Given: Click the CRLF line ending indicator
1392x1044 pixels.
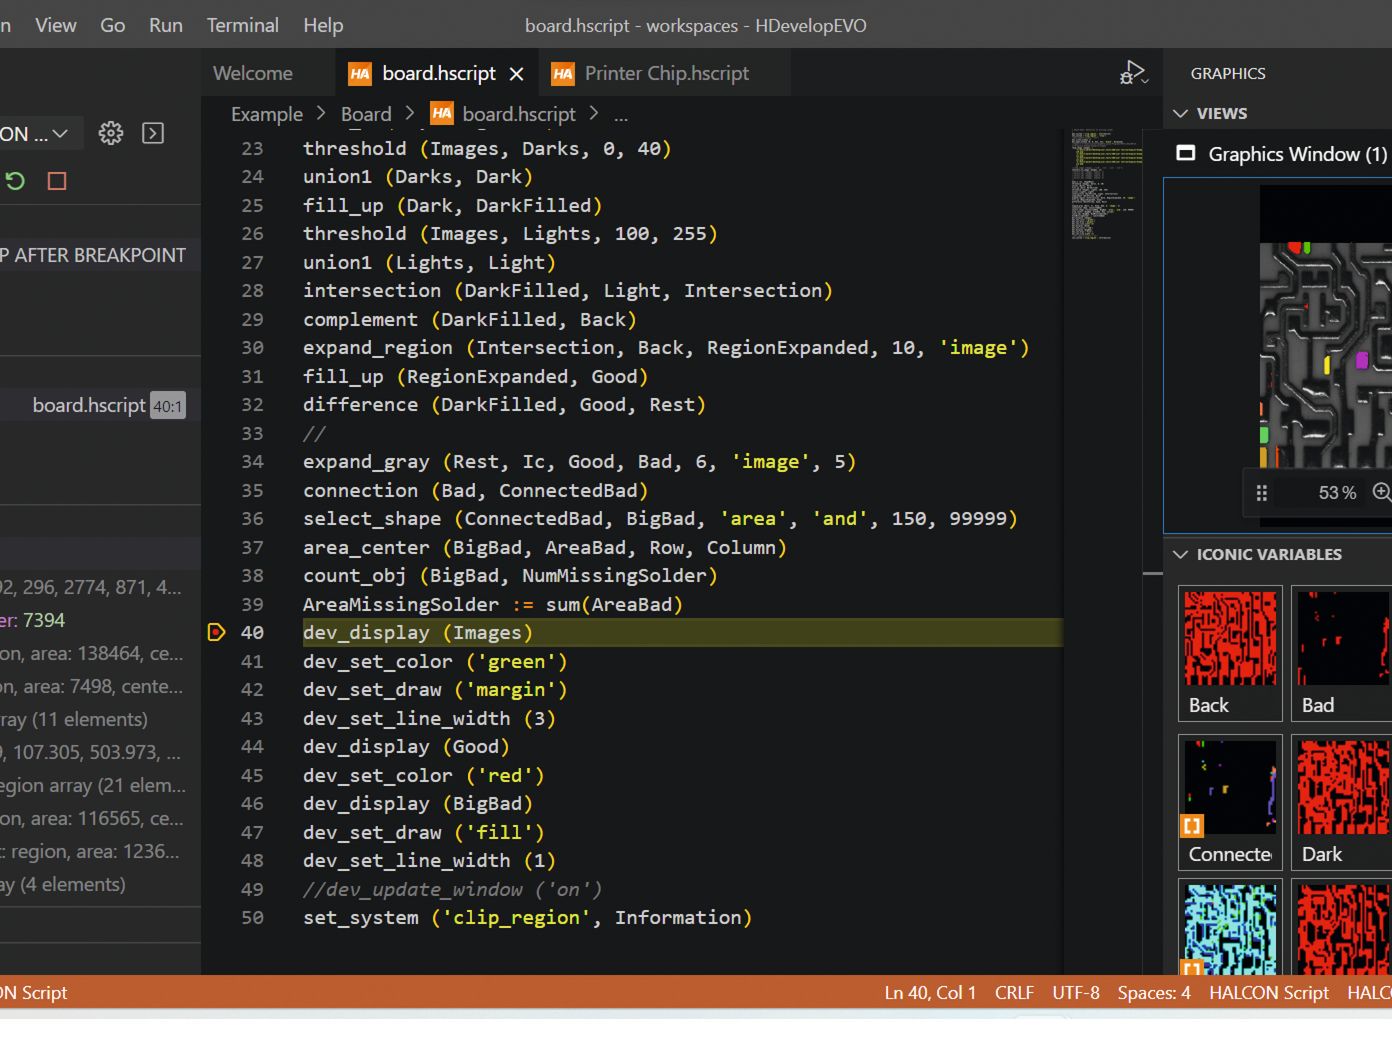Looking at the screenshot, I should [x=1014, y=992].
